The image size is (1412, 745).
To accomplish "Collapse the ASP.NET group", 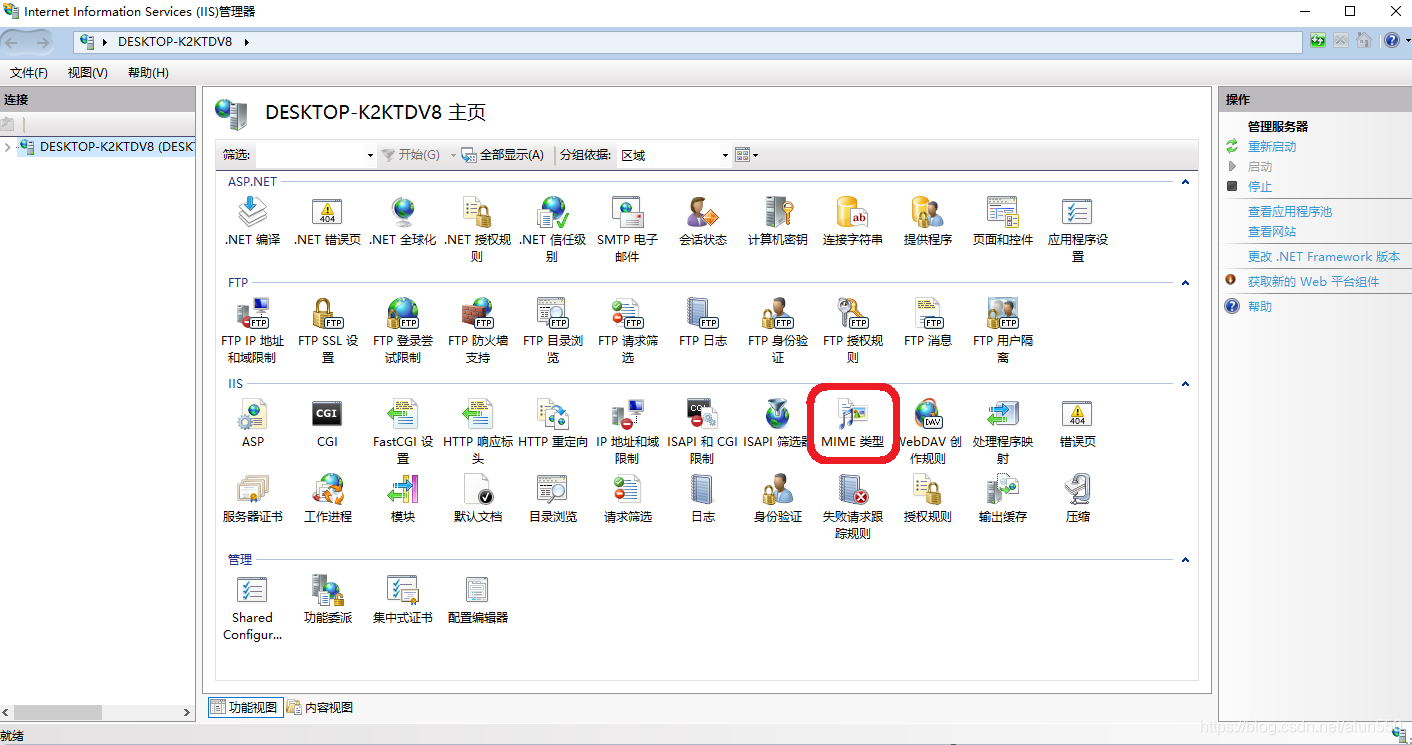I will 1185,182.
